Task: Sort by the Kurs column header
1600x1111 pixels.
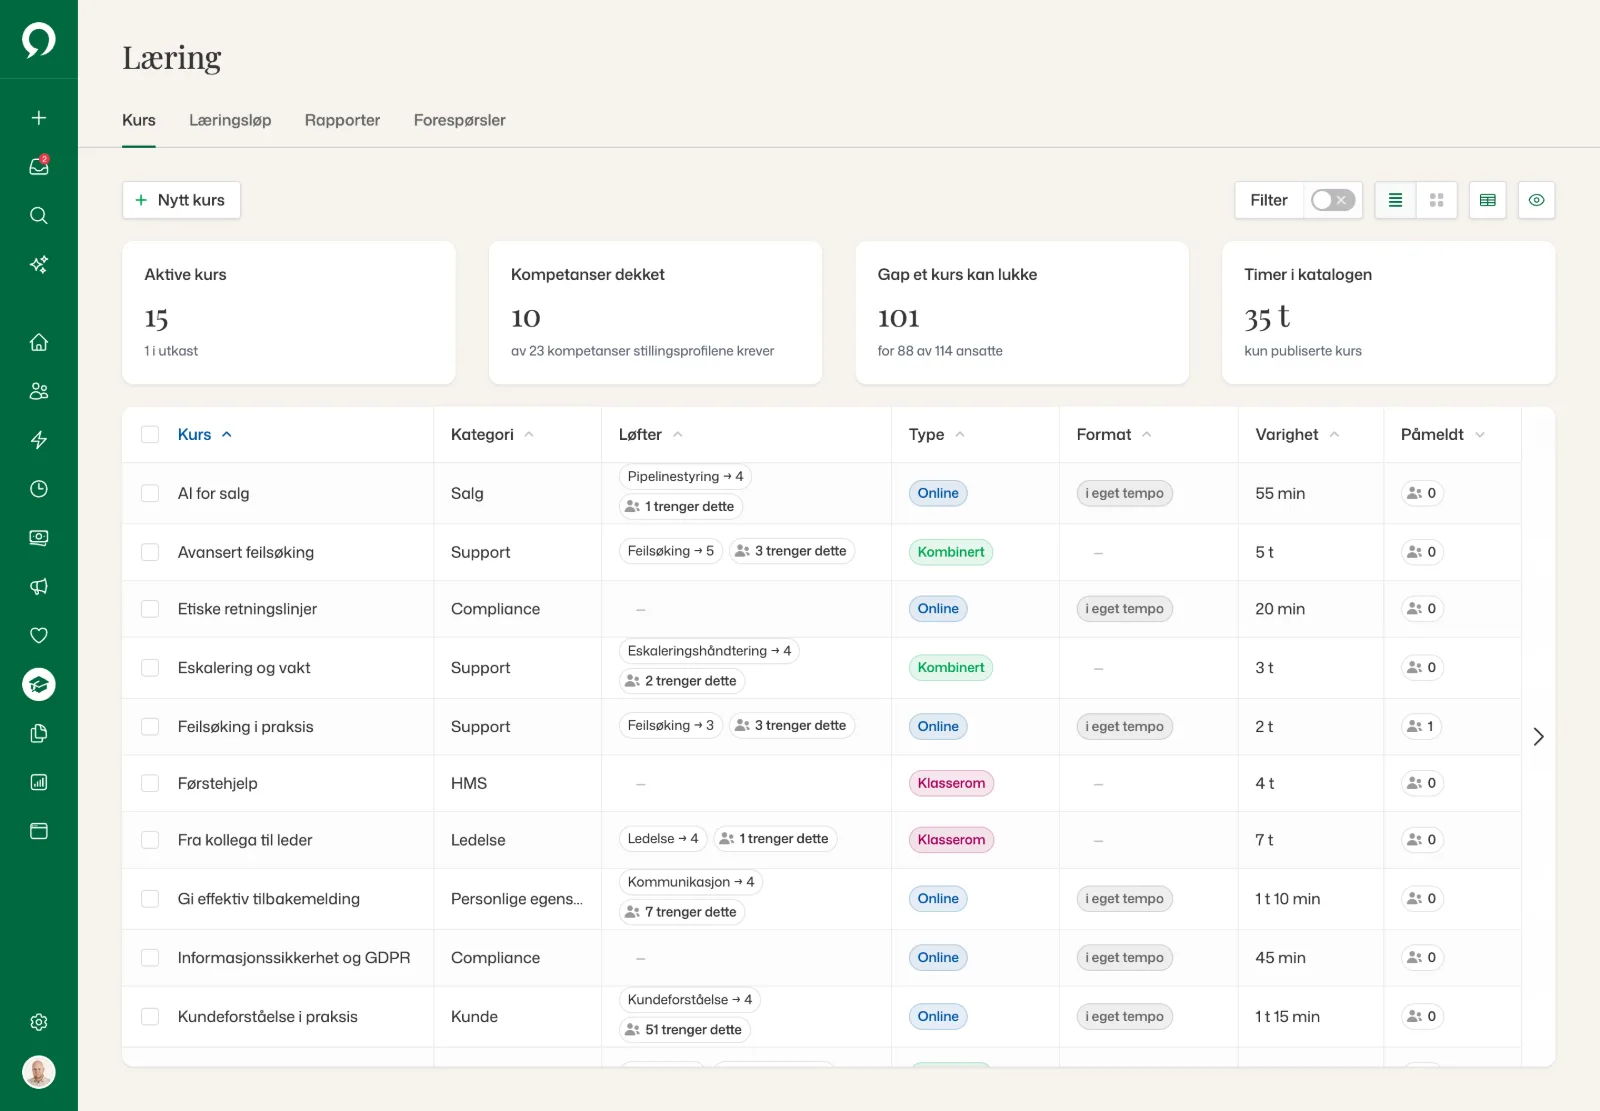Action: [205, 434]
